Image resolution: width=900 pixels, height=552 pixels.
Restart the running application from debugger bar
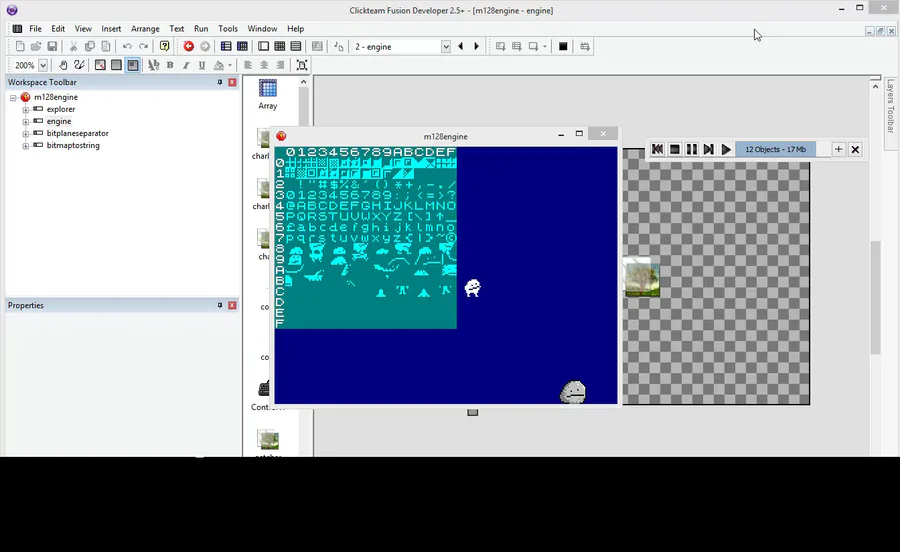(x=658, y=149)
